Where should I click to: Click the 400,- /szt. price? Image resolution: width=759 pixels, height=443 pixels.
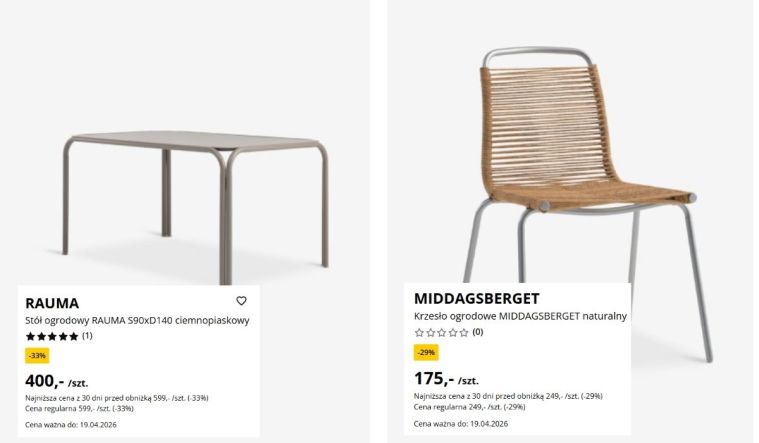coord(56,381)
